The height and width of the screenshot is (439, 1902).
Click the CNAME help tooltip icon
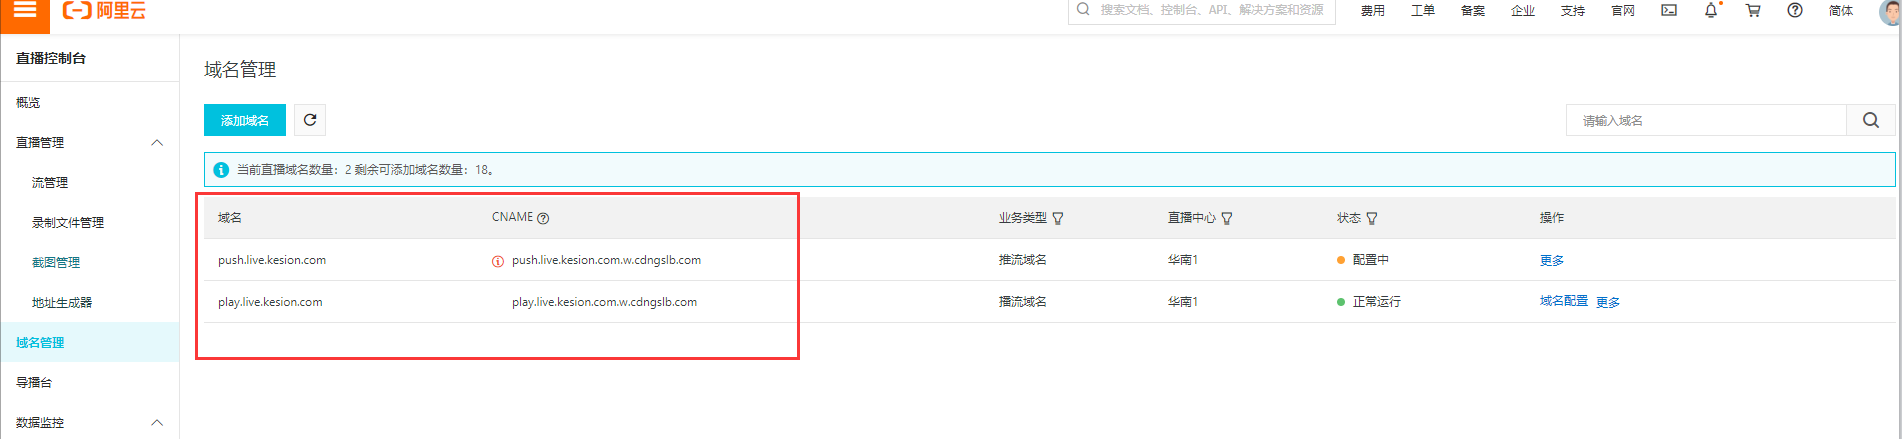(x=543, y=218)
